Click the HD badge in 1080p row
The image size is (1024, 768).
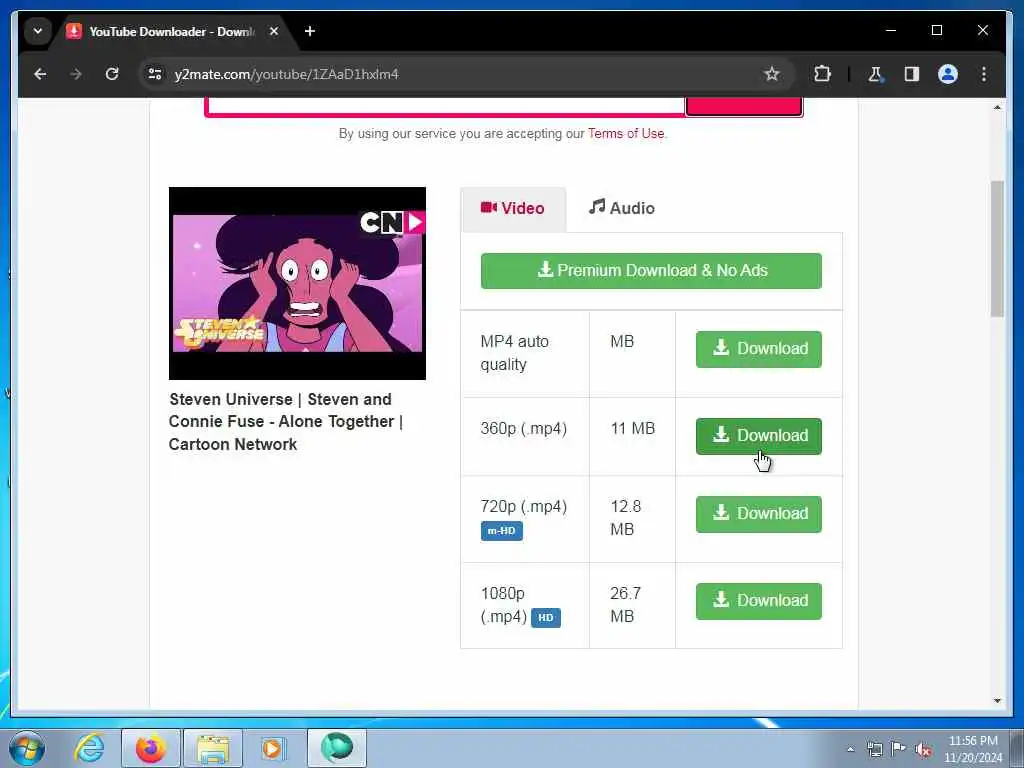[546, 617]
